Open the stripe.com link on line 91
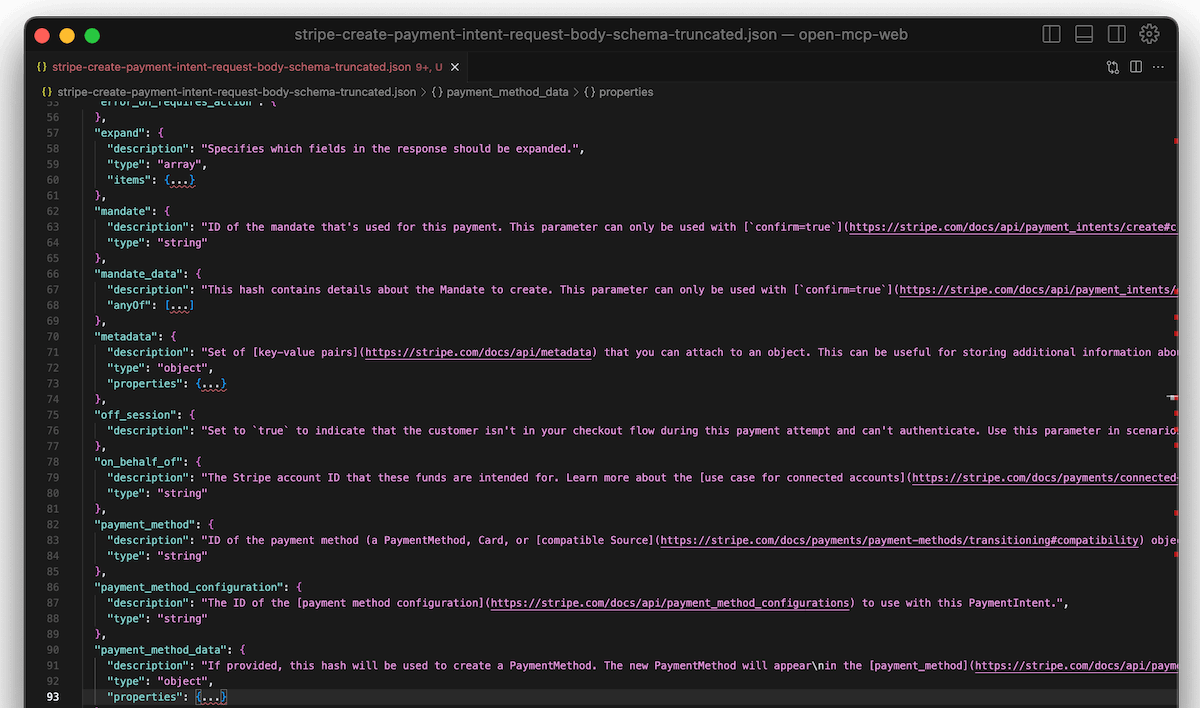This screenshot has width=1200, height=708. coord(1075,665)
